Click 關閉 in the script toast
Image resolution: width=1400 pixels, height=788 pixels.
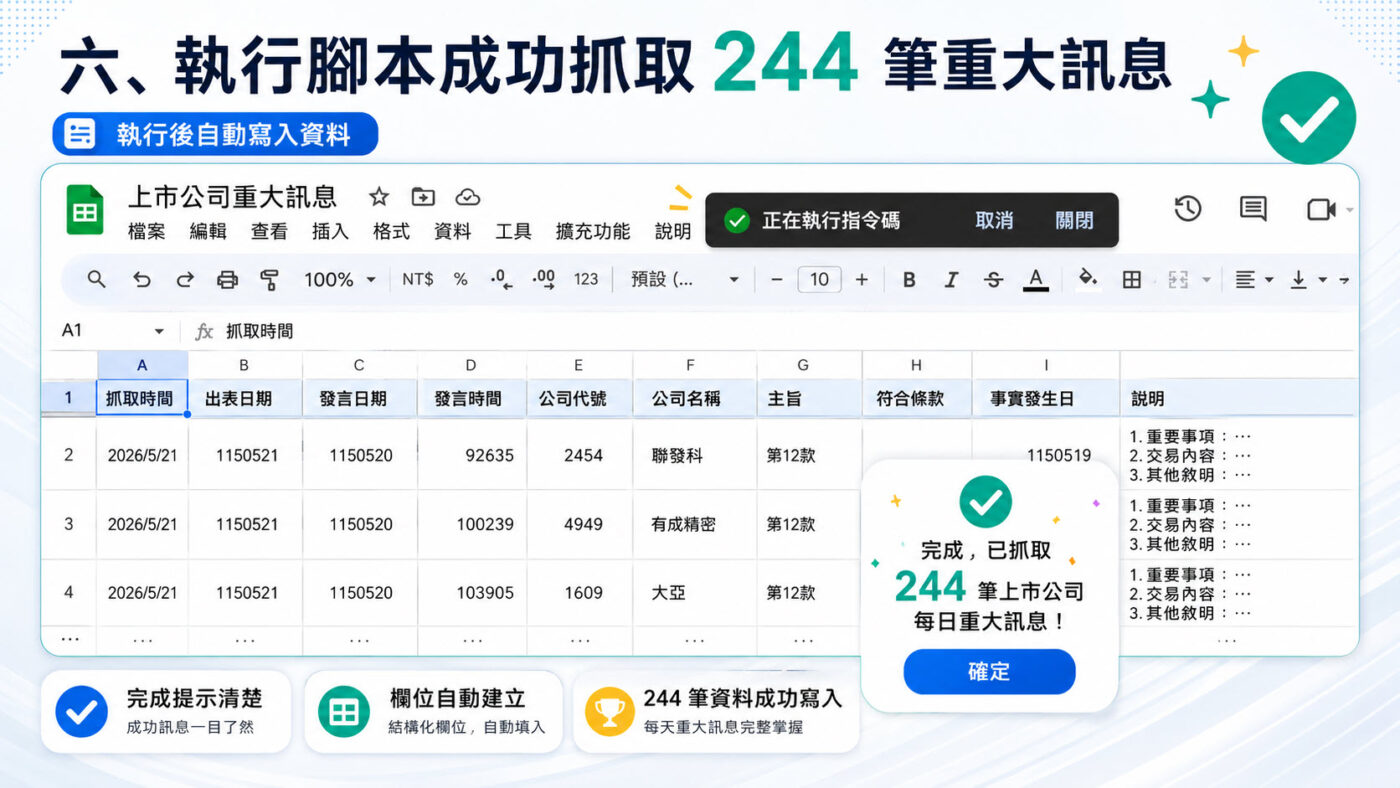tap(1074, 220)
